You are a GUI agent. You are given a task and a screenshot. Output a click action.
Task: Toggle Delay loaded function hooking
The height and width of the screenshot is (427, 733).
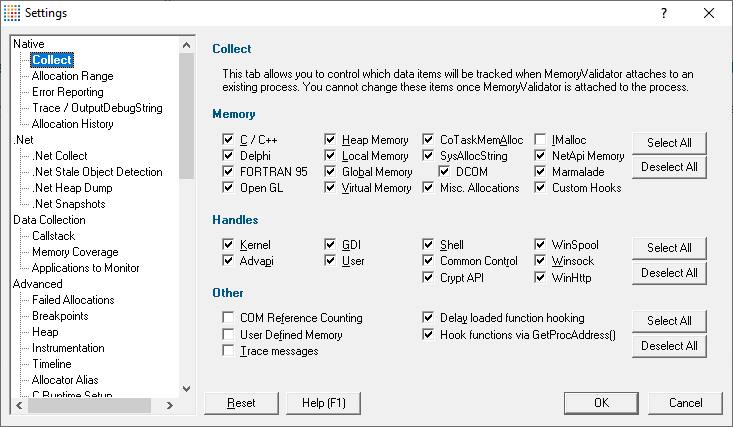click(x=428, y=318)
